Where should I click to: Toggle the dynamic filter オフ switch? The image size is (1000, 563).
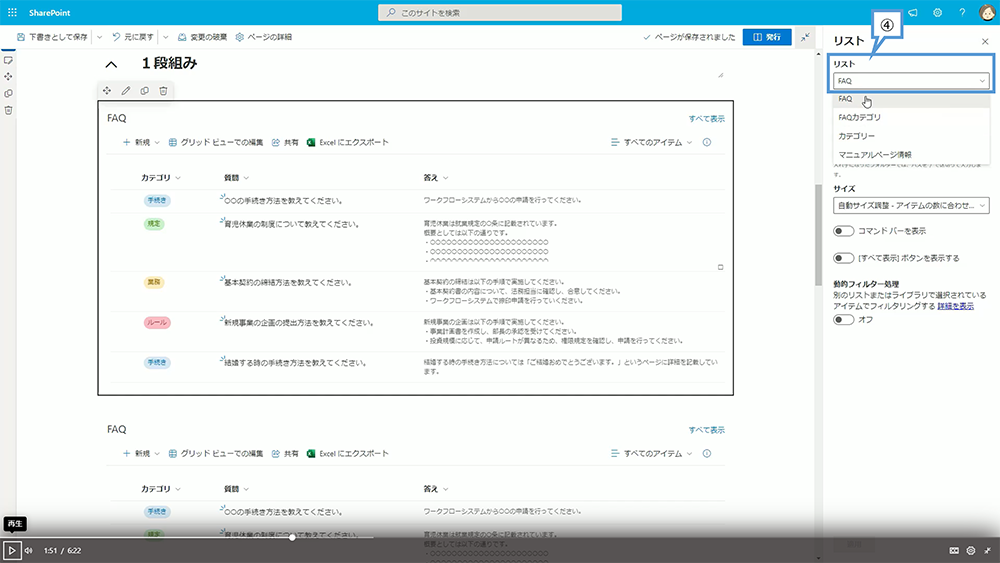click(x=843, y=319)
